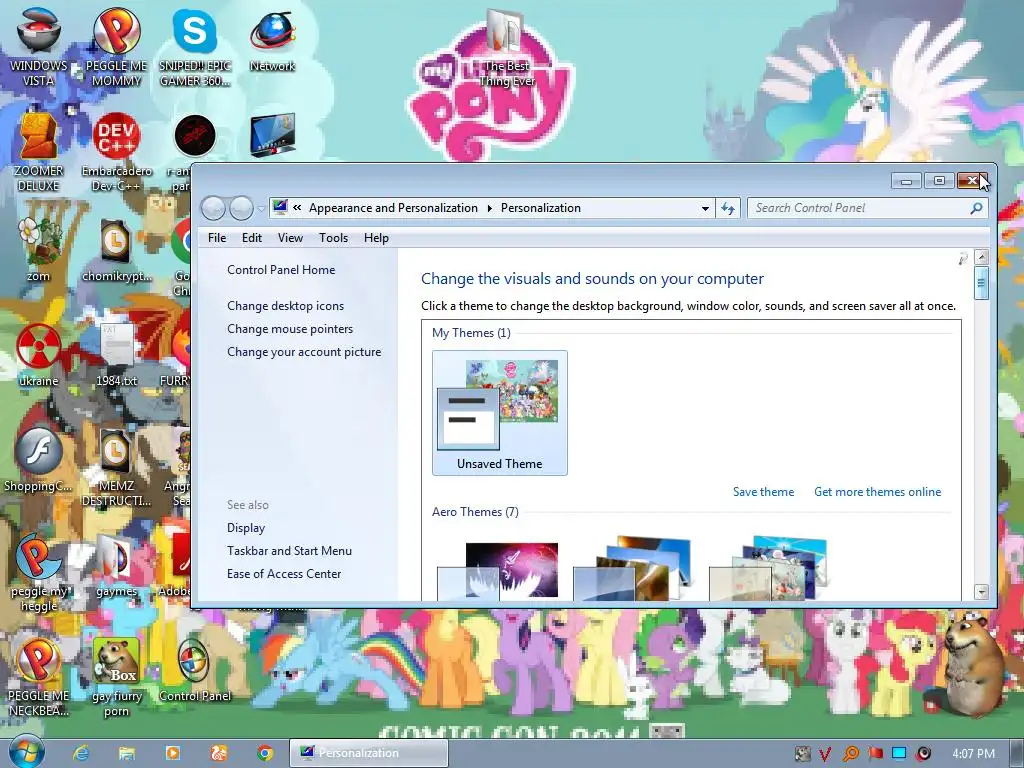Select the peggle my heggle icon
Image resolution: width=1024 pixels, height=768 pixels.
pos(38,572)
